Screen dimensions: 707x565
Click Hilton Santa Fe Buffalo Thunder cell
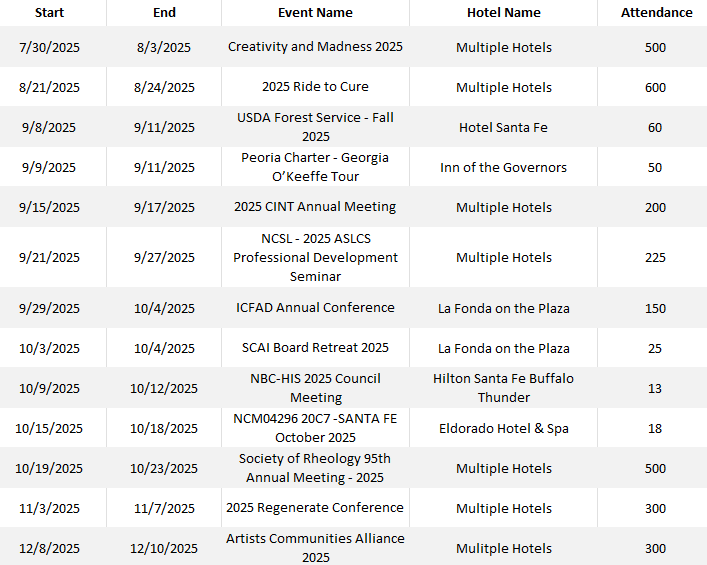pos(503,388)
